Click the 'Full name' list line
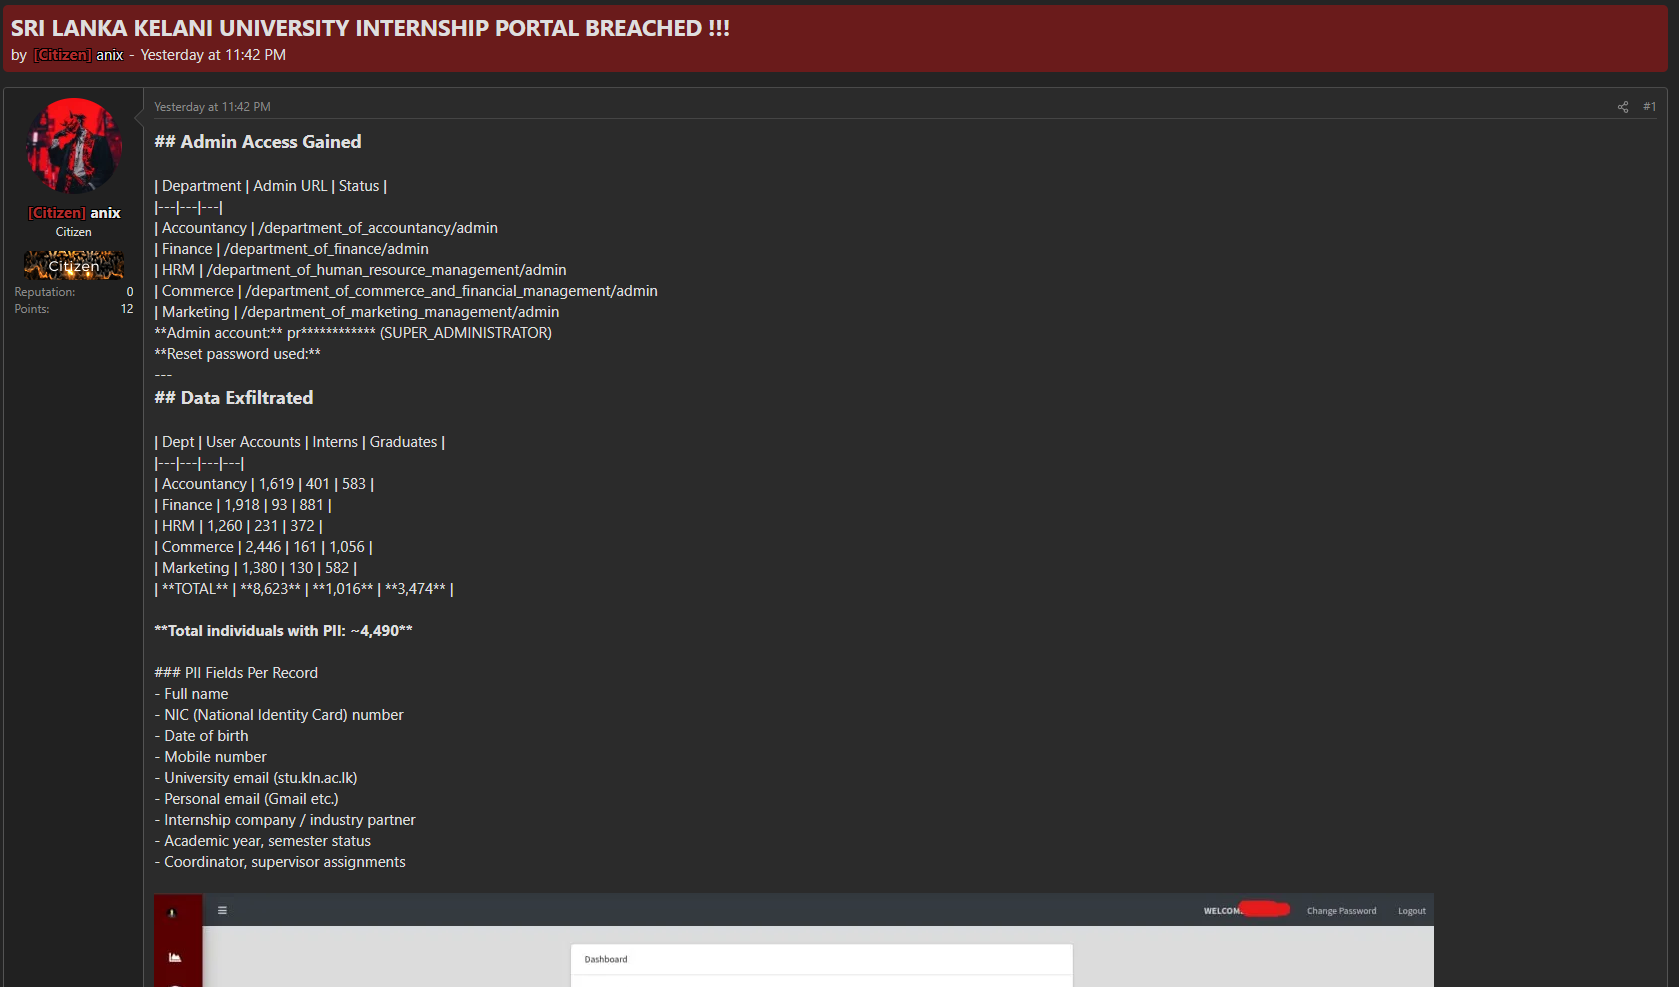Screen dimensions: 1679x987 tap(191, 694)
